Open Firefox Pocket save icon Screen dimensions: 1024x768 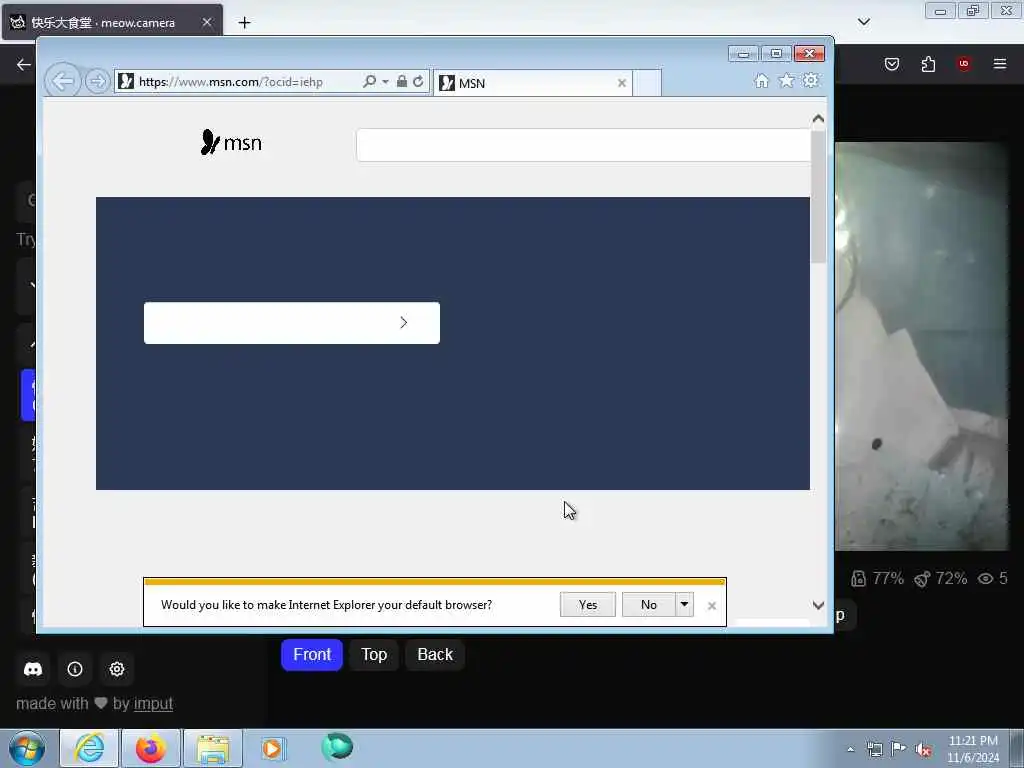tap(892, 64)
